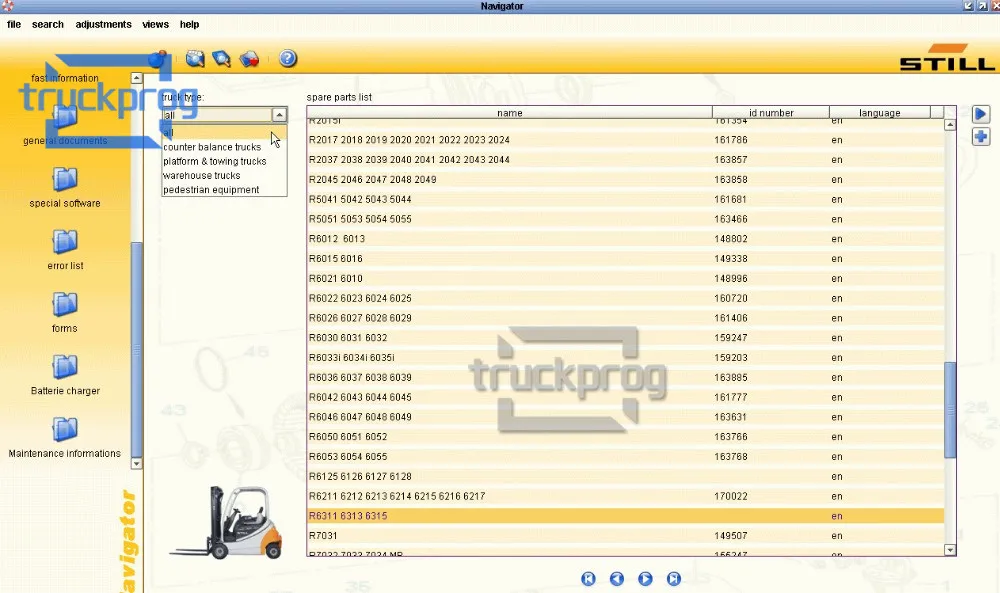Click sidebar scrollbar up arrow
Image resolution: width=1000 pixels, height=593 pixels.
coord(136,78)
